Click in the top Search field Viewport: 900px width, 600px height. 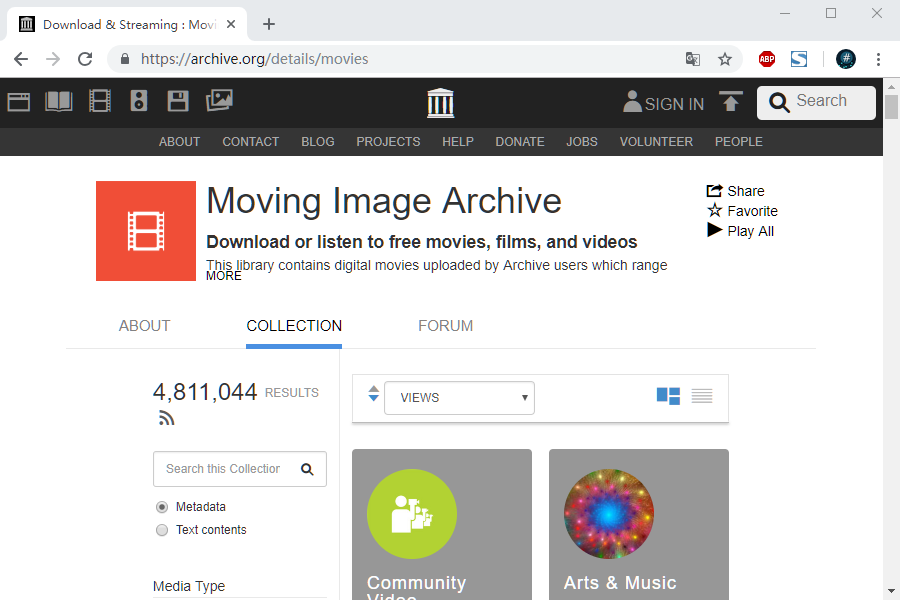point(816,103)
